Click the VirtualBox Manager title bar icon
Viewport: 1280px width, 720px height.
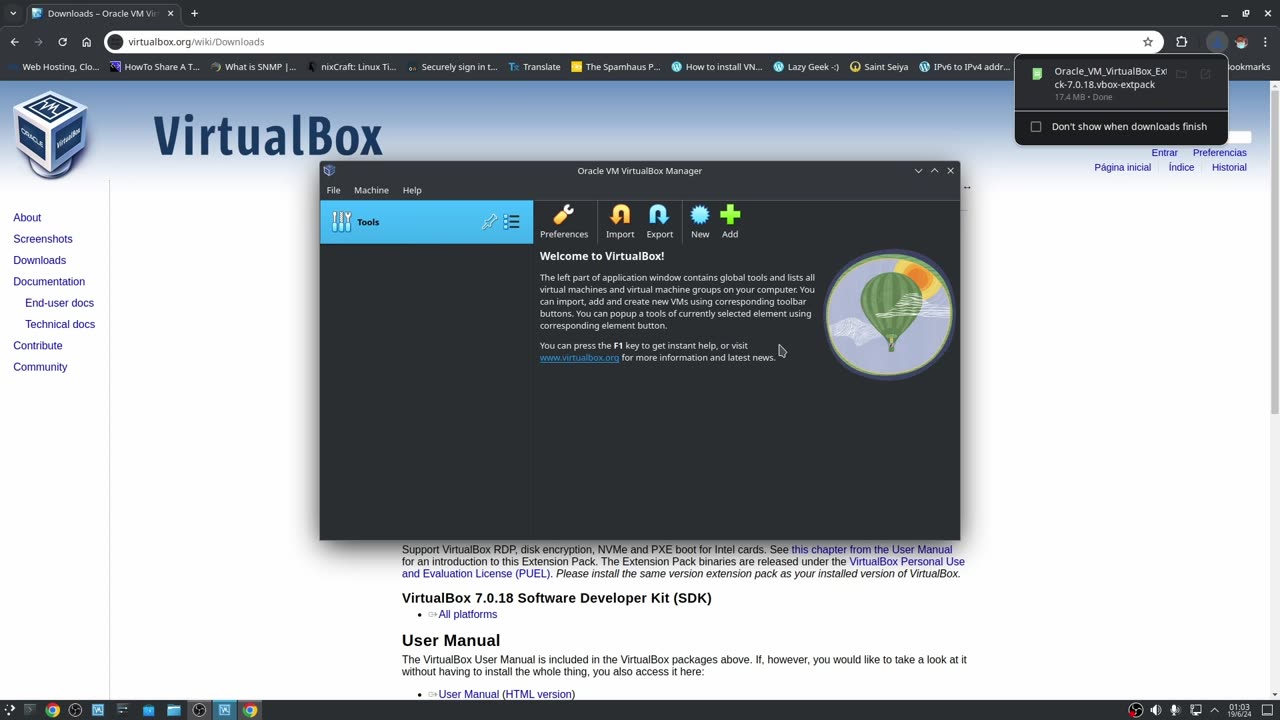click(x=329, y=171)
